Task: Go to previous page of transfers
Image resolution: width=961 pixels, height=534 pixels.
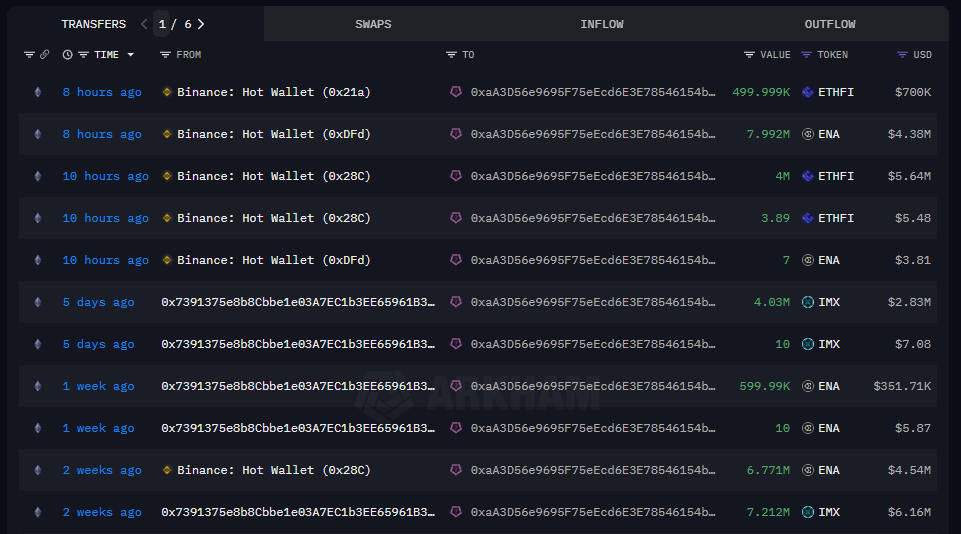Action: point(144,24)
